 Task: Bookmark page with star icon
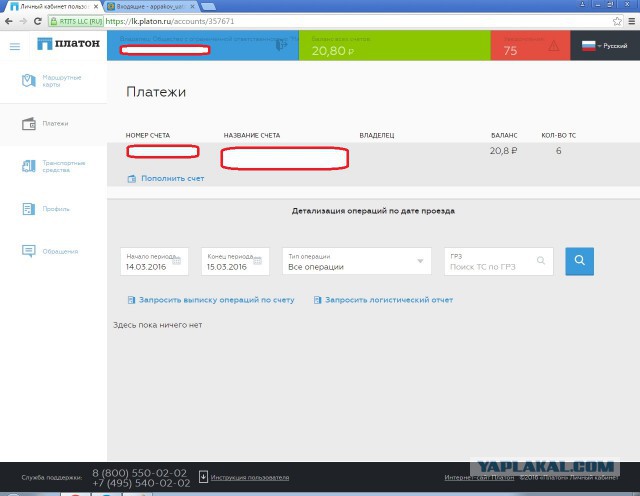617,21
